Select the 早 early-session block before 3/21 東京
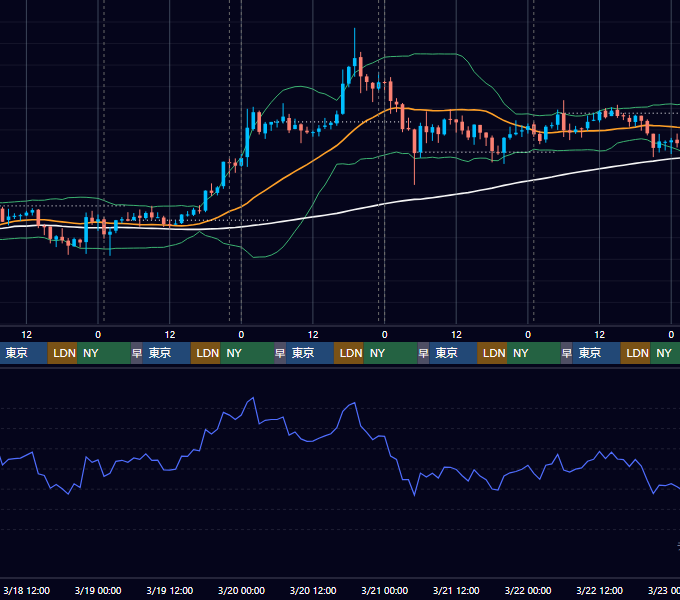This screenshot has width=680, height=600. click(x=423, y=353)
